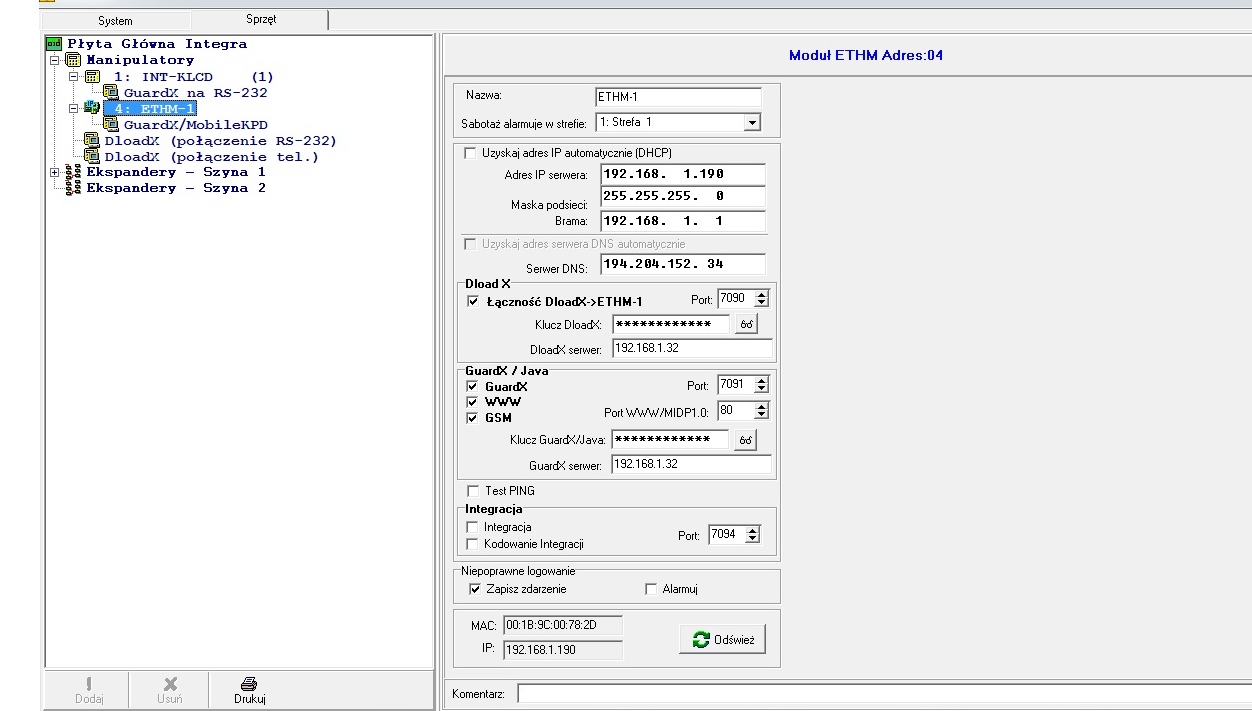Click the Maska podsieci field

pos(683,197)
